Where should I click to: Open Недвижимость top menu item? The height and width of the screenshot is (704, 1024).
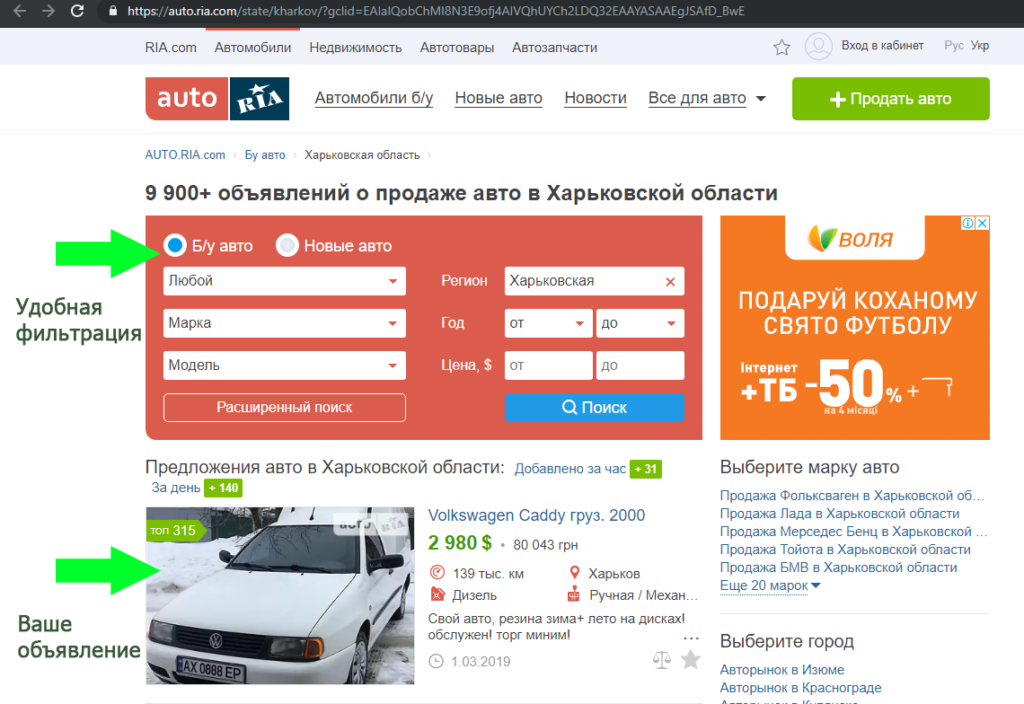pos(355,48)
